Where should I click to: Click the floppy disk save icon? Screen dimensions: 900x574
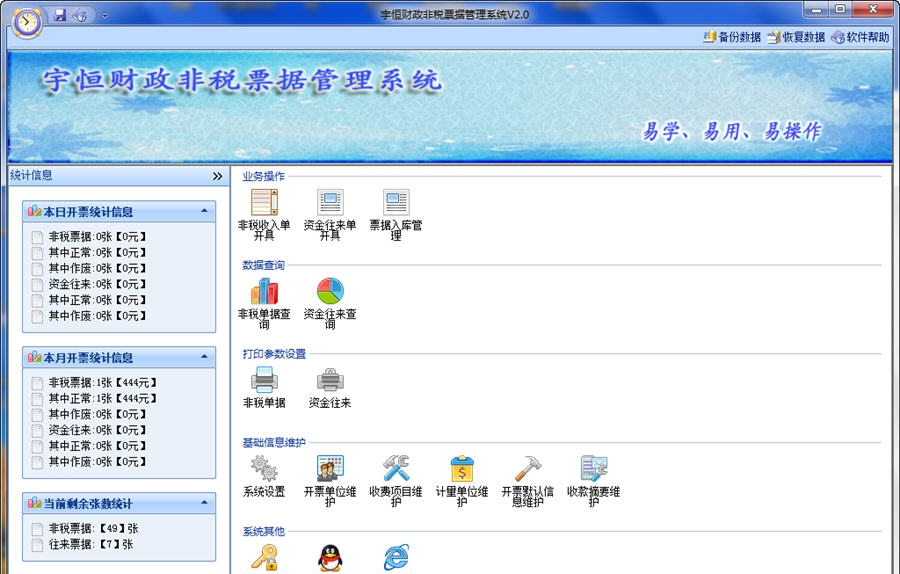tap(60, 15)
